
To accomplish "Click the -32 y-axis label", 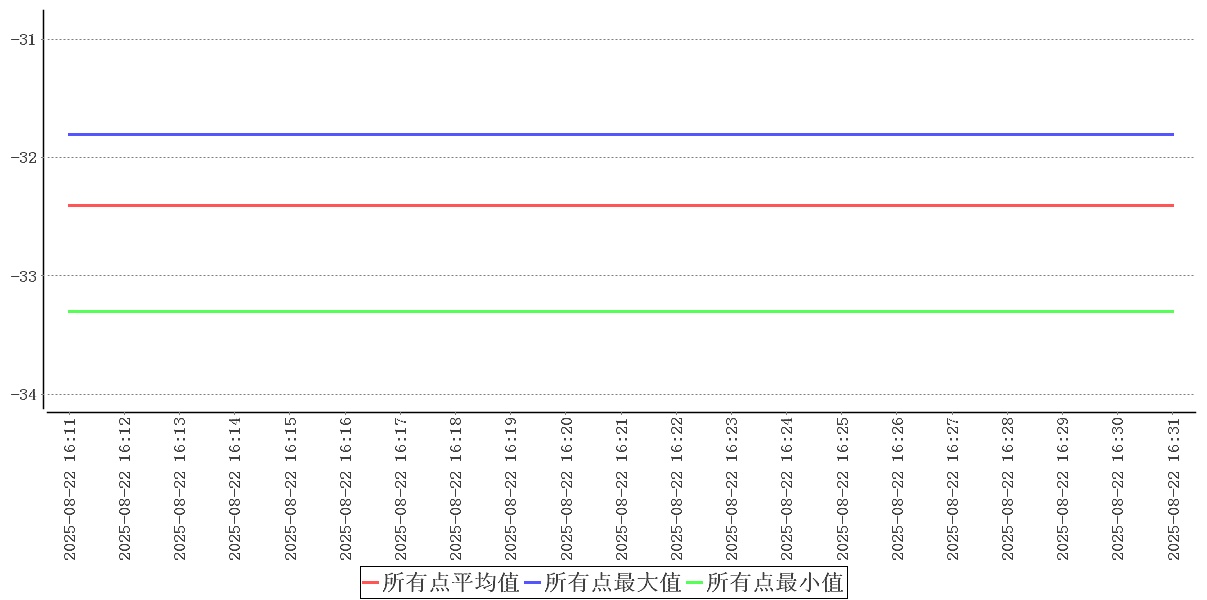I will pos(22,157).
